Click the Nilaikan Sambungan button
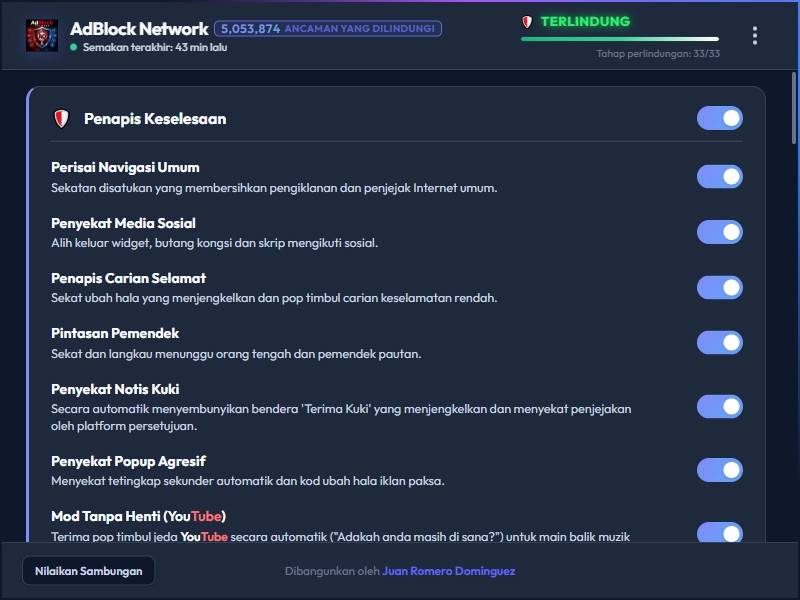The width and height of the screenshot is (800, 600). [x=89, y=571]
